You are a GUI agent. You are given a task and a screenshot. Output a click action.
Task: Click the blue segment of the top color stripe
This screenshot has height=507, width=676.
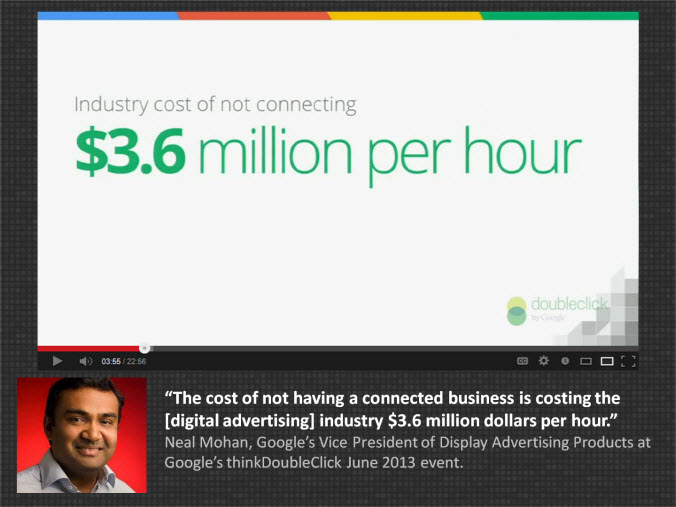click(x=108, y=16)
